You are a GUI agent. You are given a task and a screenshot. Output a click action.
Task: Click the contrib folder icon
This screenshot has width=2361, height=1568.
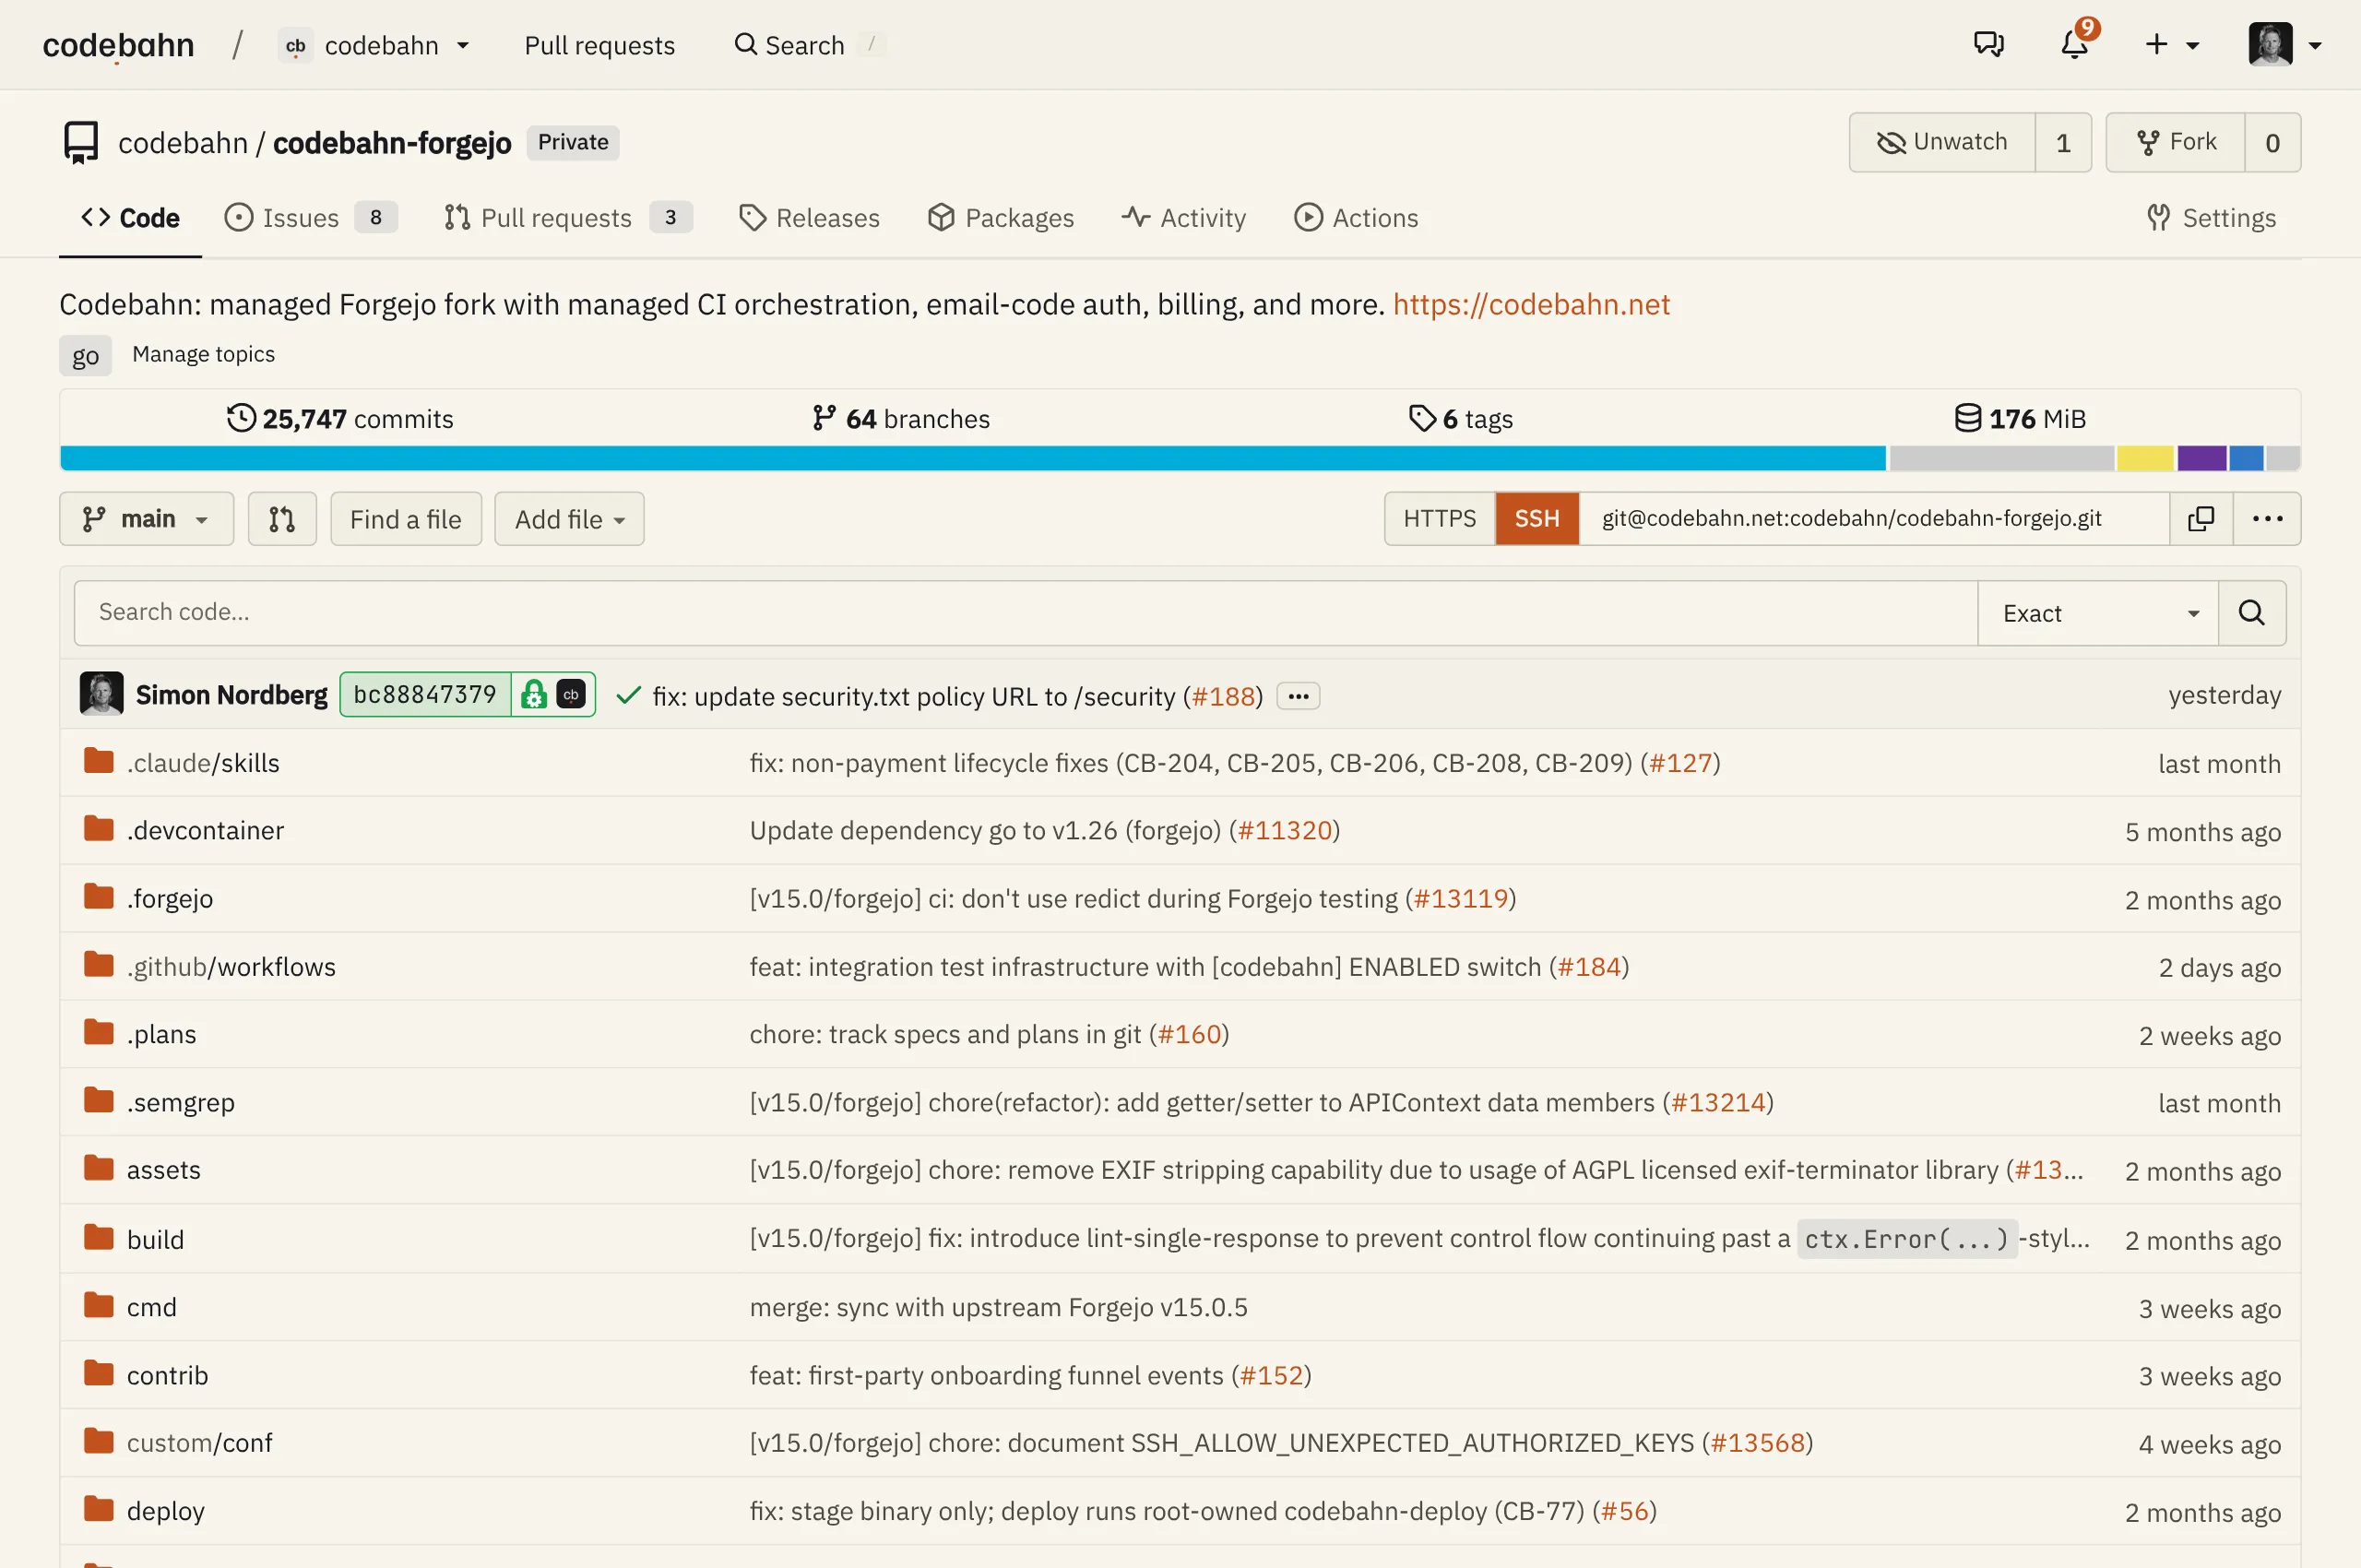point(99,1373)
